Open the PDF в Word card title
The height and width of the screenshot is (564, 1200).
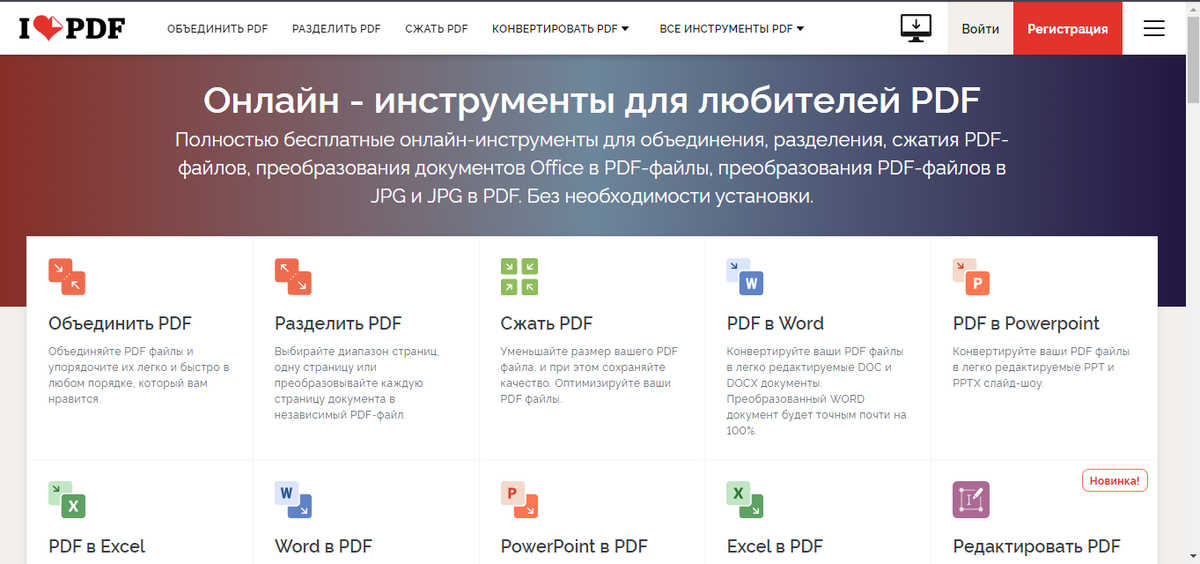775,323
